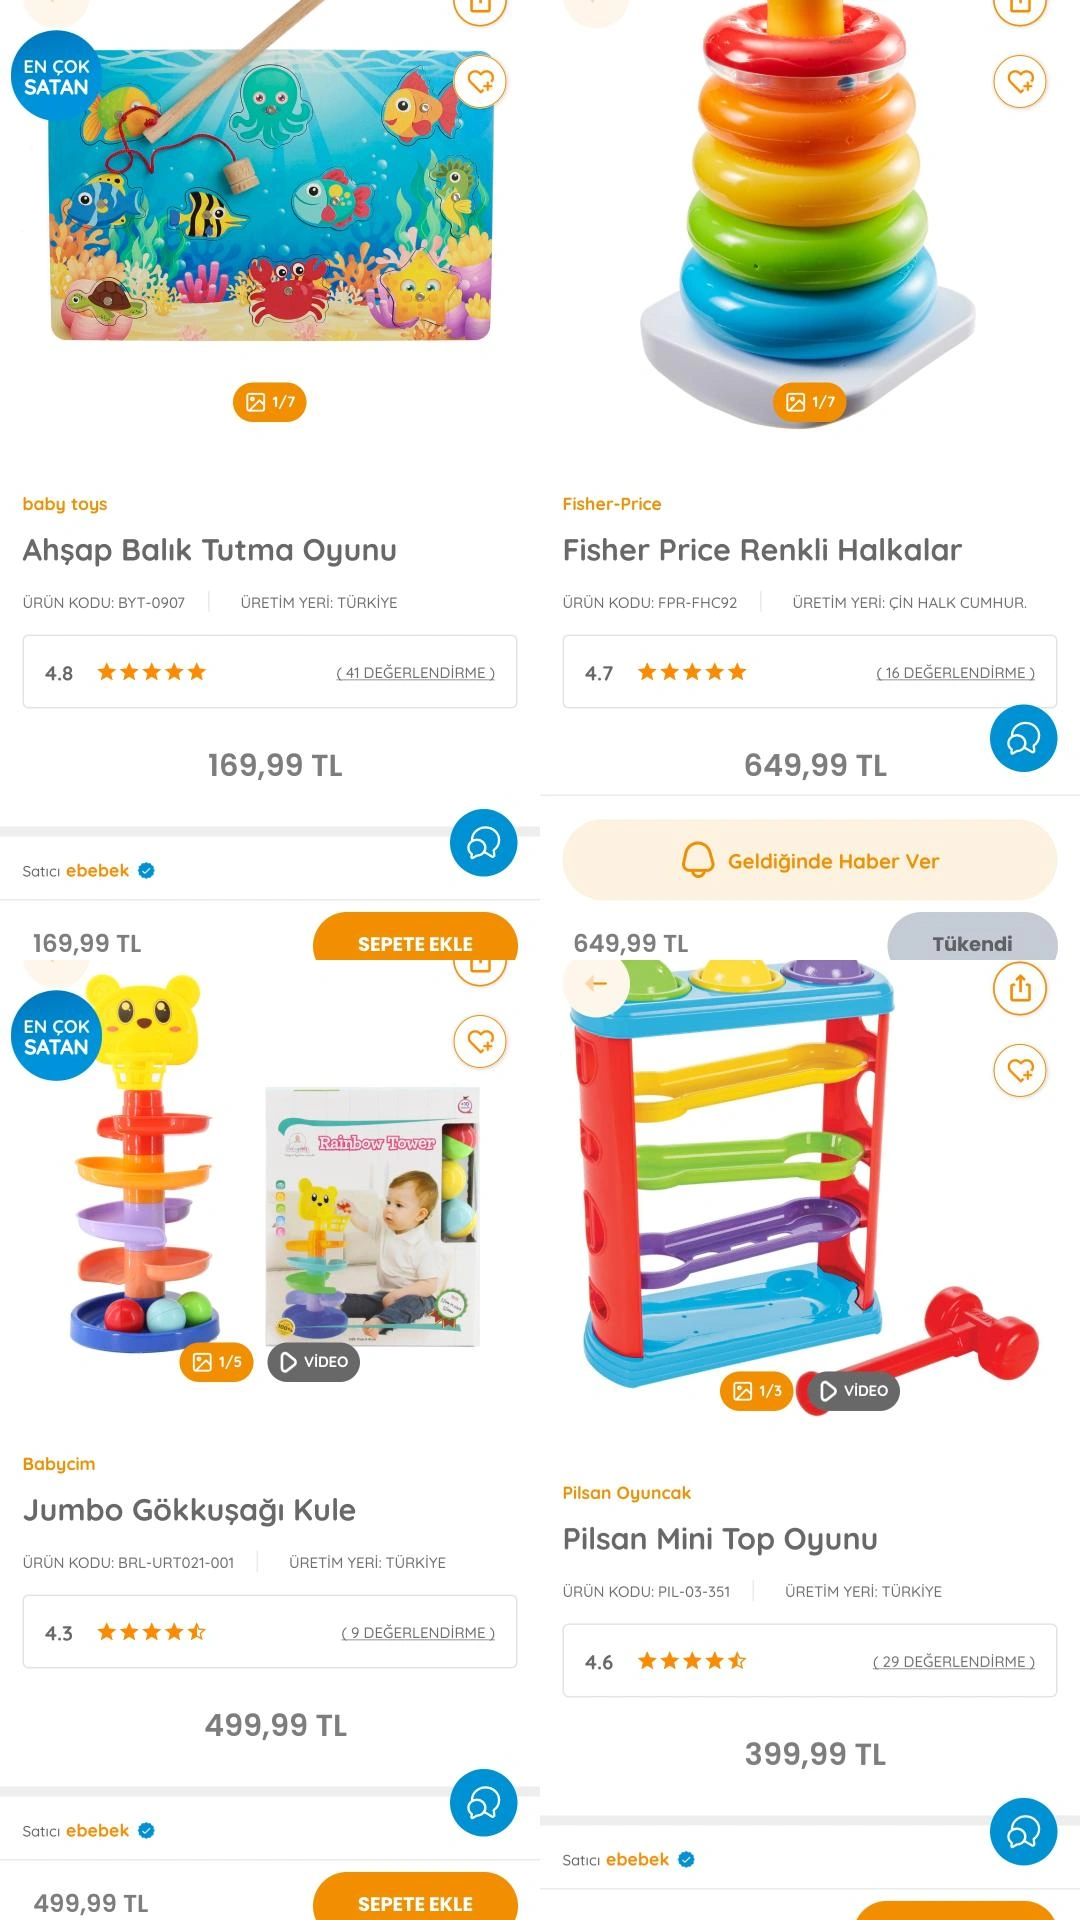The image size is (1080, 1920).
Task: Play VIDEO for Jumbo Gökkuşağı Kule
Action: [x=314, y=1362]
